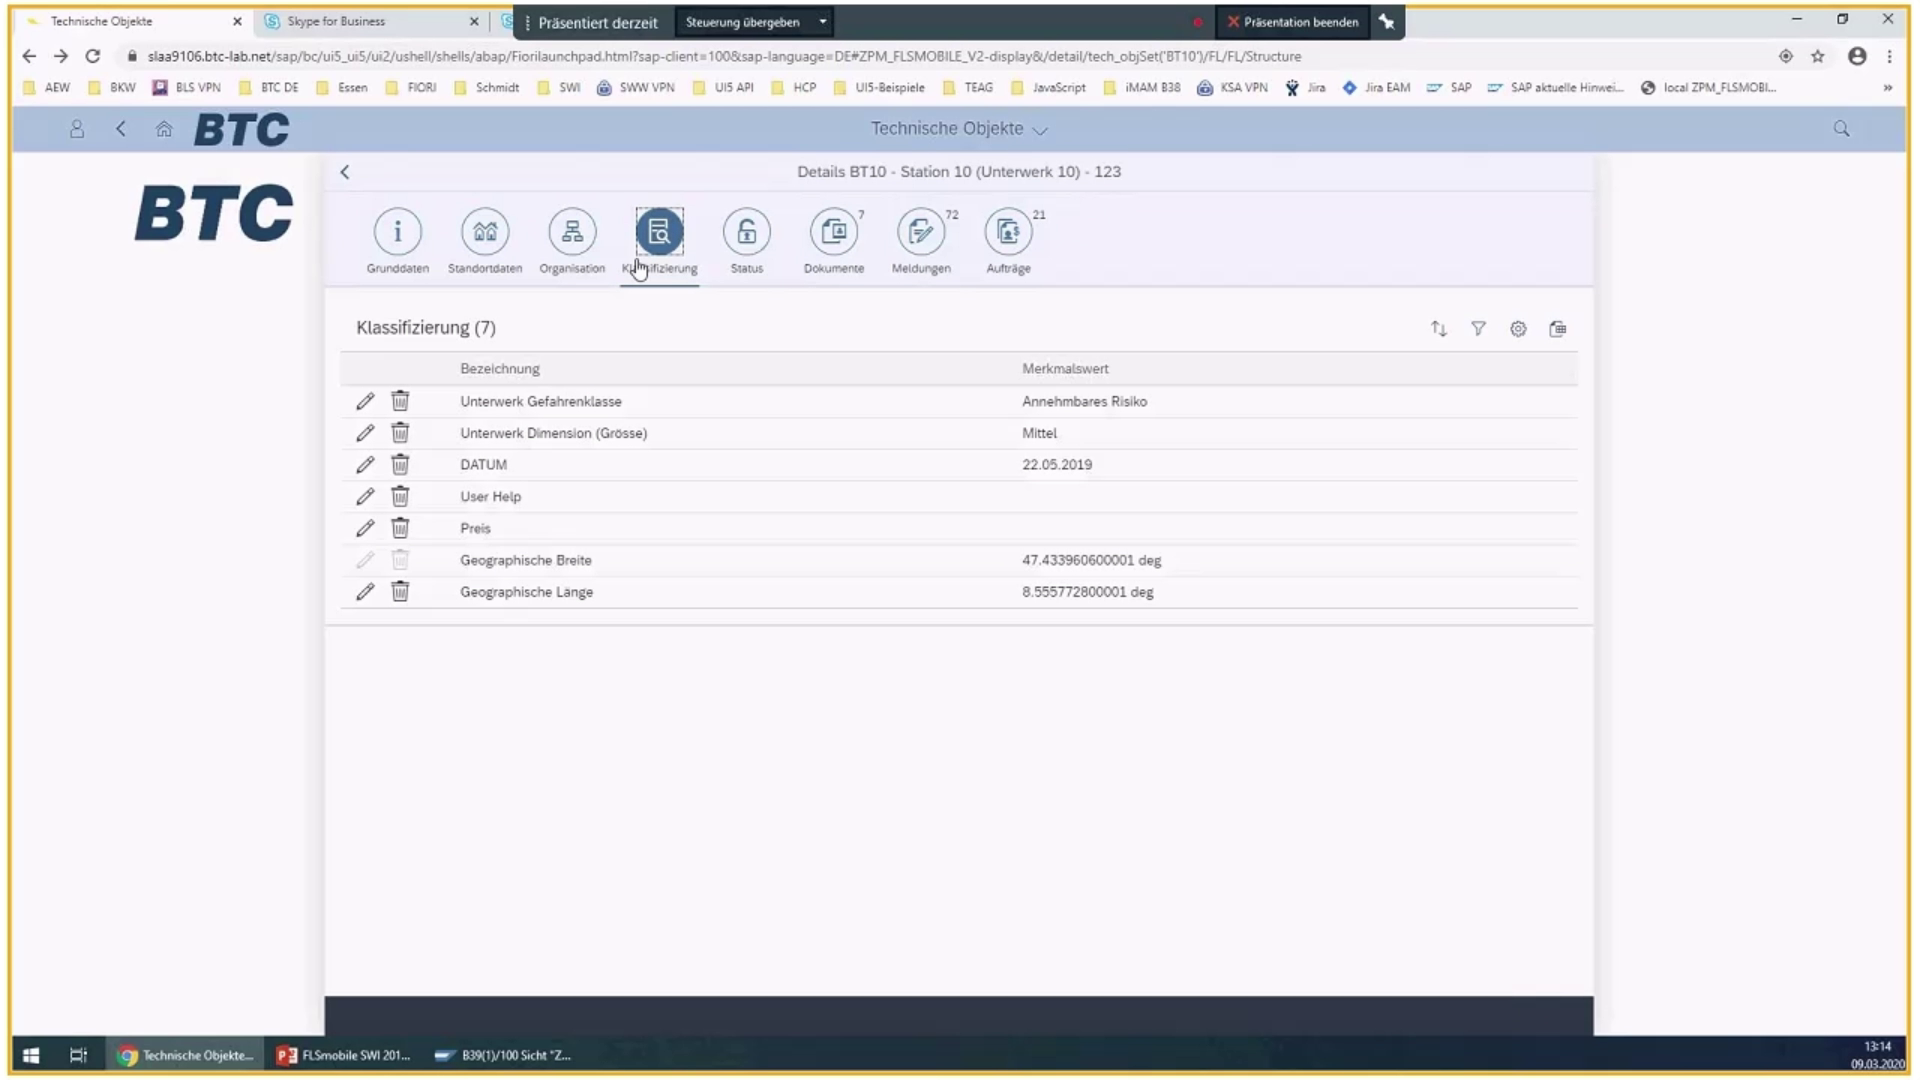Expand hidden bookmarks with the overflow chevron

tap(1889, 88)
